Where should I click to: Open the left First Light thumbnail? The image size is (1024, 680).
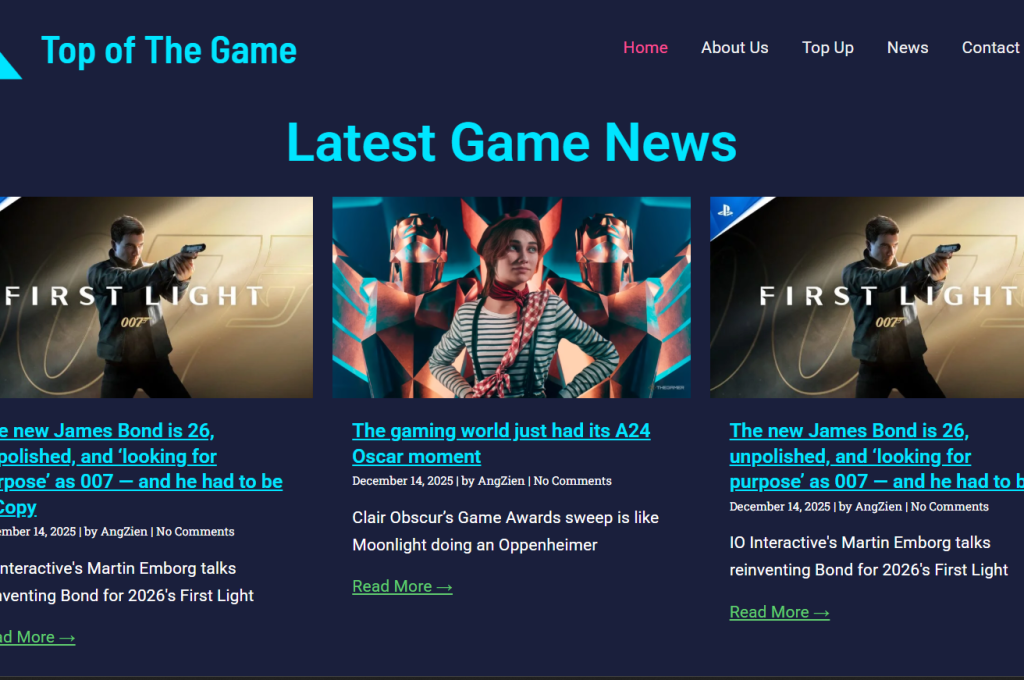click(156, 297)
